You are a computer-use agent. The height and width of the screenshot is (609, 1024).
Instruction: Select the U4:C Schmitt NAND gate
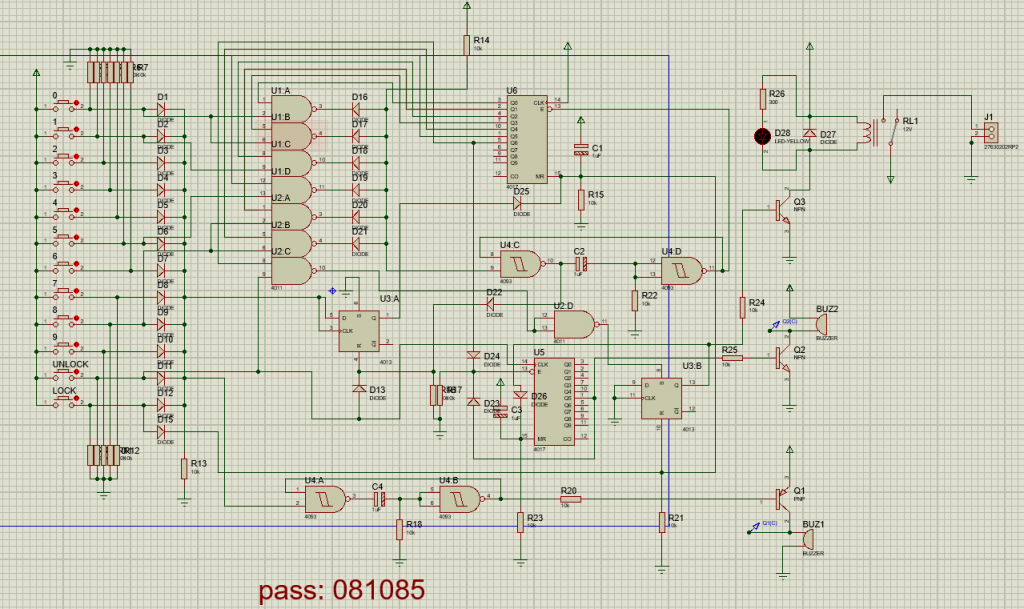(x=520, y=264)
